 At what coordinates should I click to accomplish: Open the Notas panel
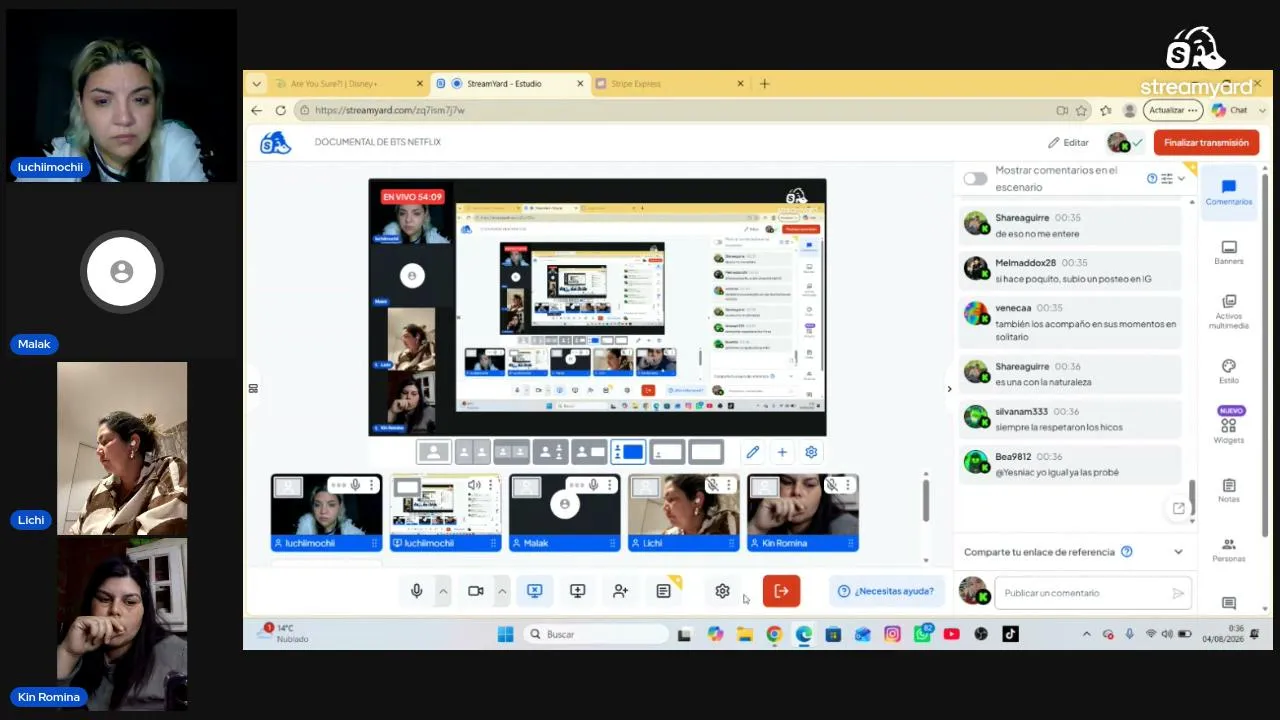1229,490
